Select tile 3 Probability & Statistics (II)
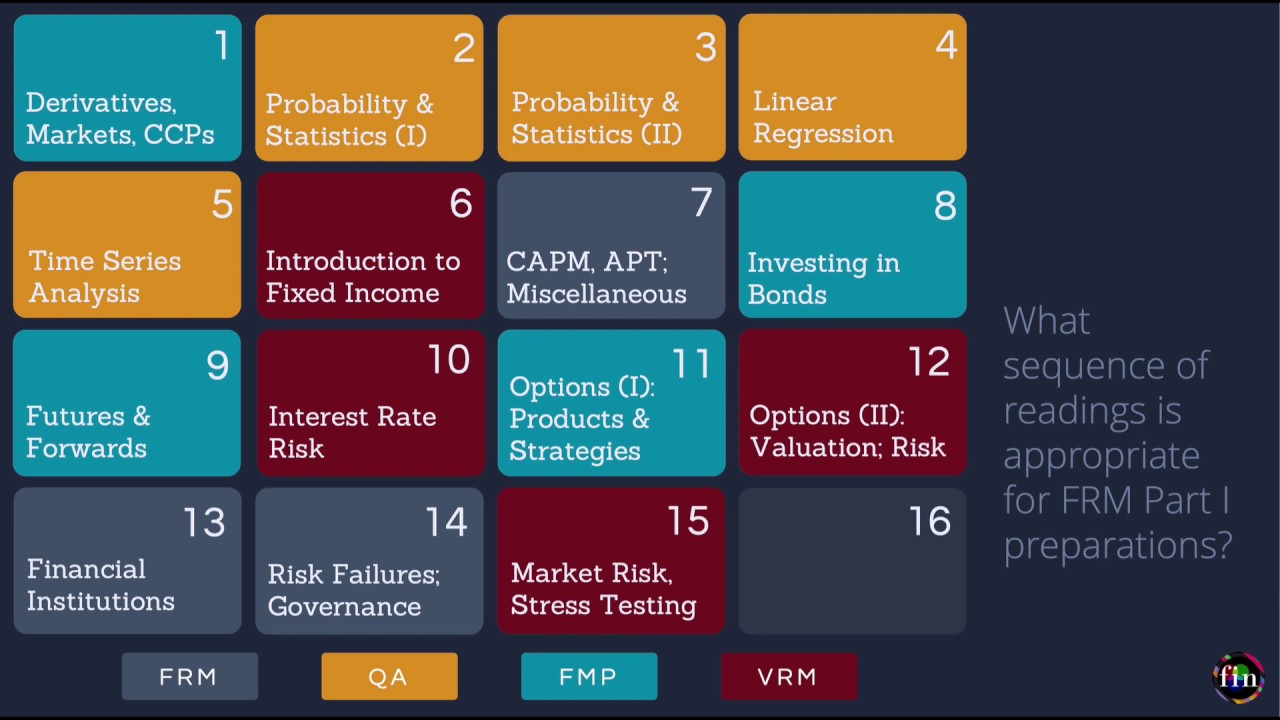 [x=611, y=87]
